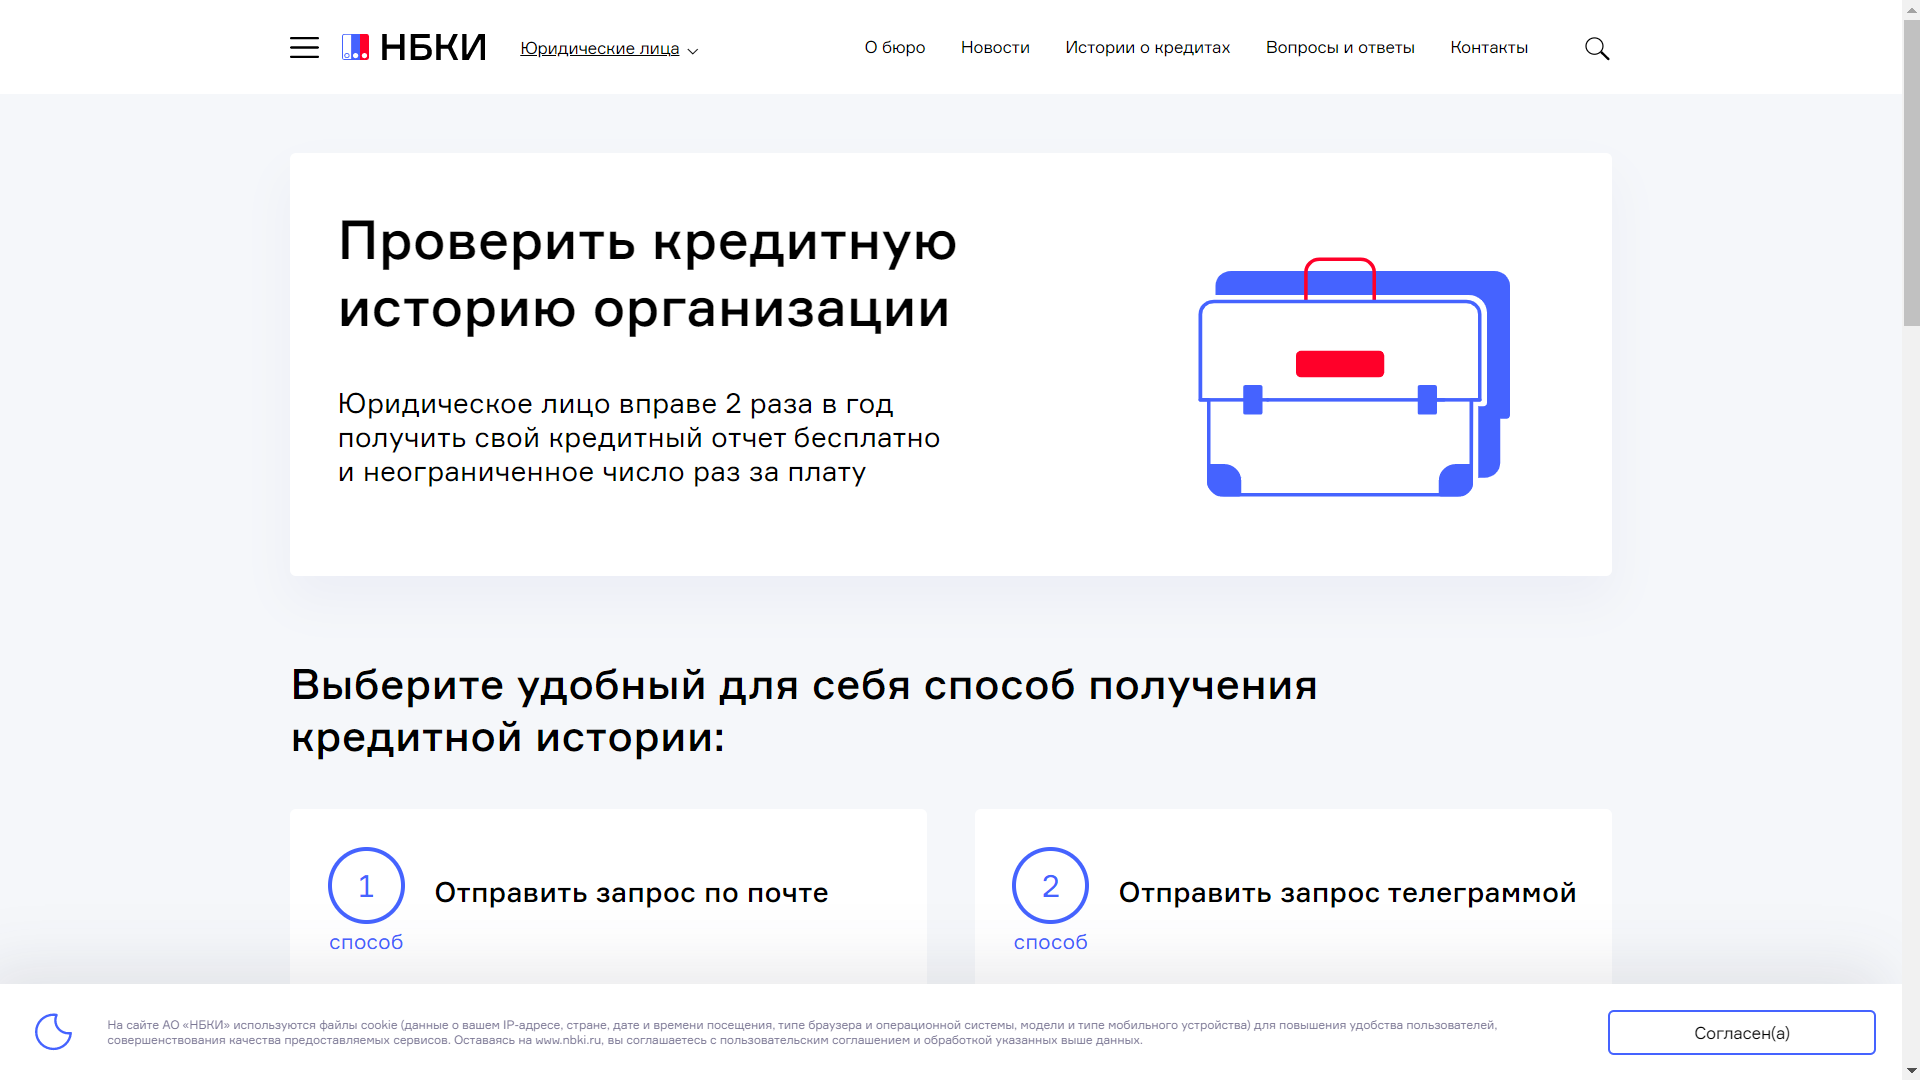Select step circle number 2
The height and width of the screenshot is (1080, 1920).
coord(1050,885)
